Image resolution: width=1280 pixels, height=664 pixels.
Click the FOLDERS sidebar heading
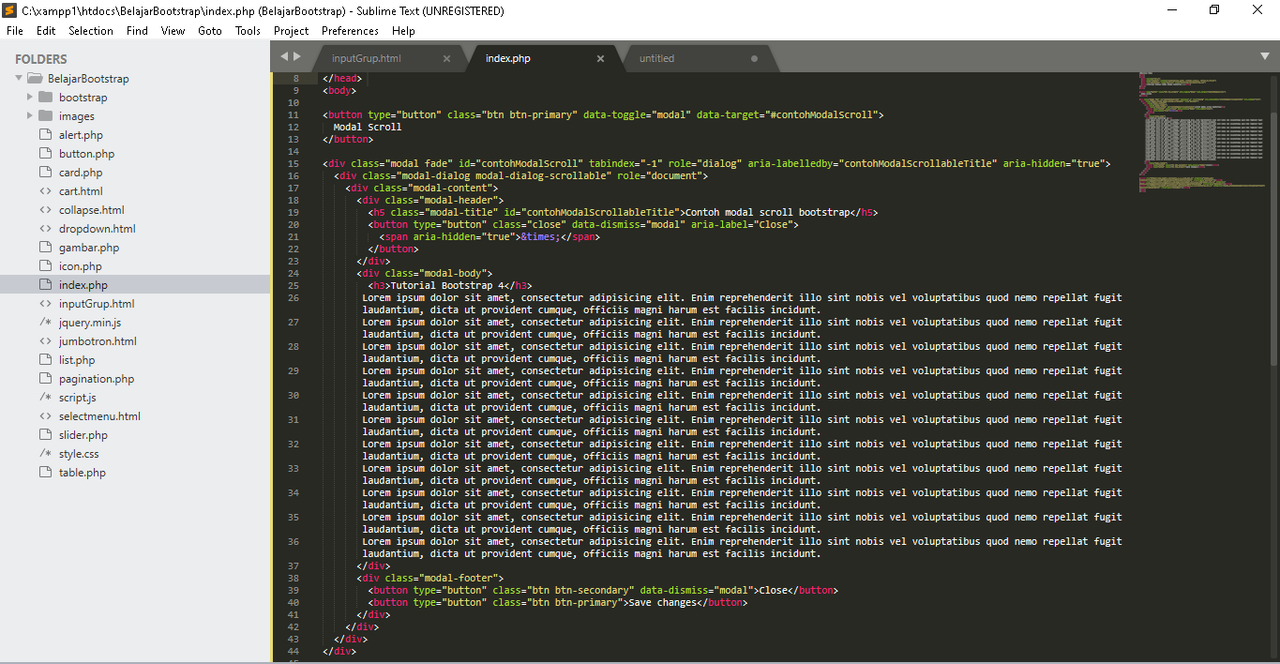pos(41,59)
